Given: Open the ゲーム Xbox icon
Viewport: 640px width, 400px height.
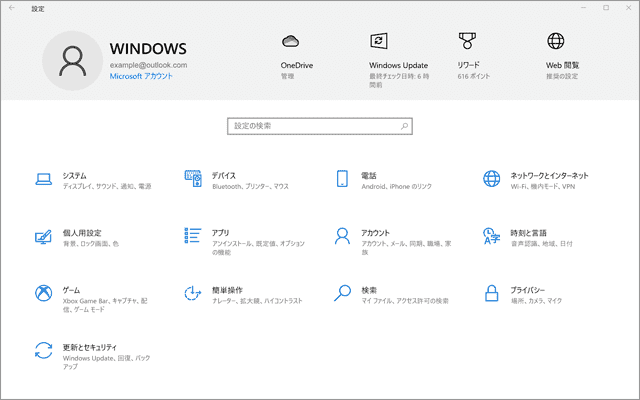Looking at the screenshot, I should point(43,293).
